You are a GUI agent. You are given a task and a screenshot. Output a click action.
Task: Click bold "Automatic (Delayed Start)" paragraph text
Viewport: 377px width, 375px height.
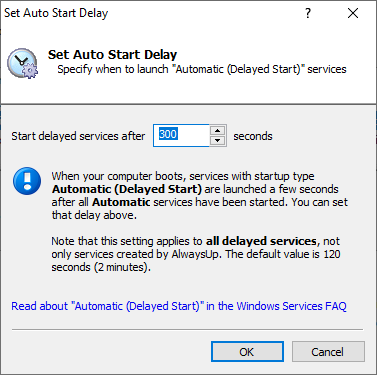[x=127, y=189]
